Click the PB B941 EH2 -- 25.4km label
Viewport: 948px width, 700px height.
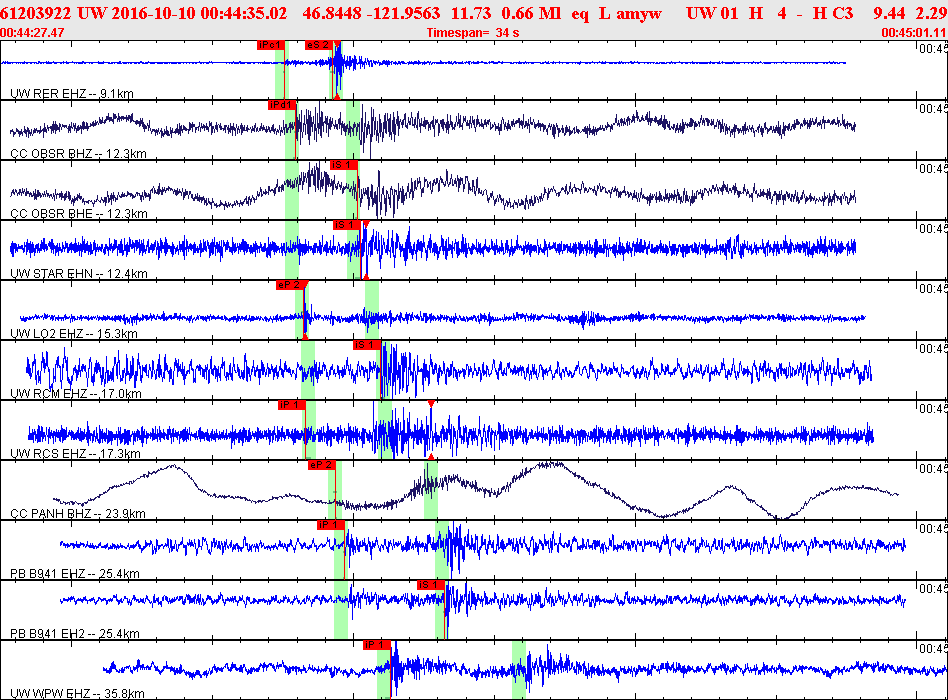(75, 634)
